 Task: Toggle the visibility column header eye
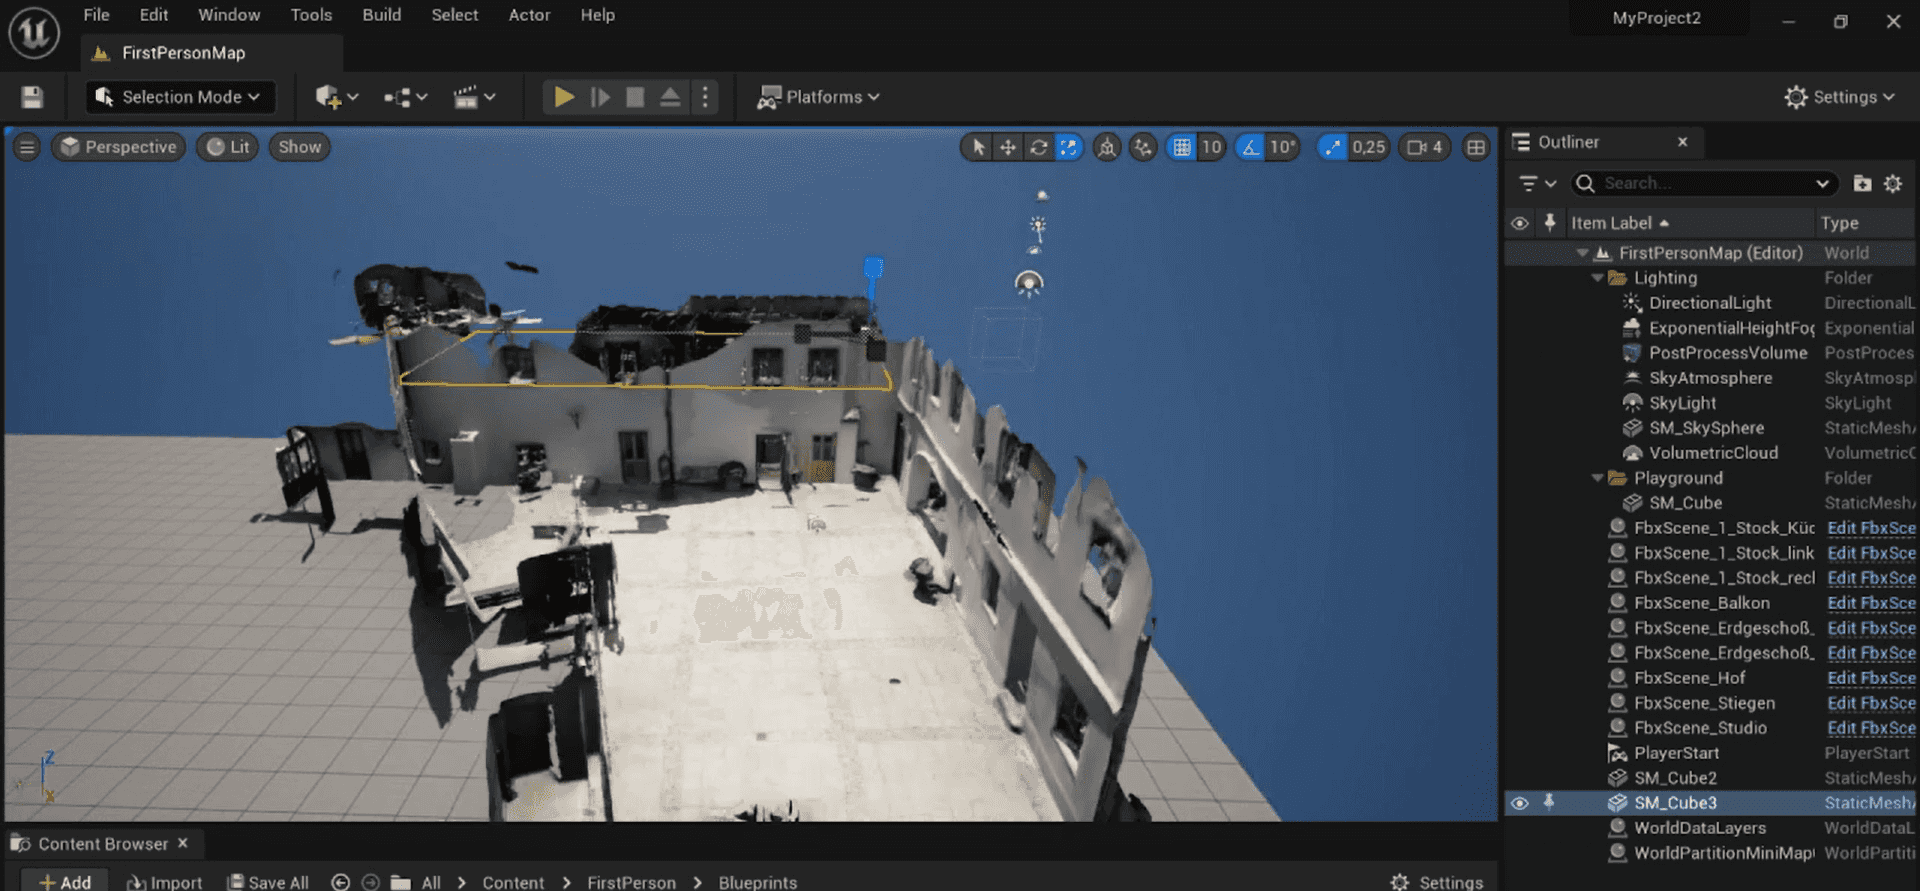point(1519,223)
